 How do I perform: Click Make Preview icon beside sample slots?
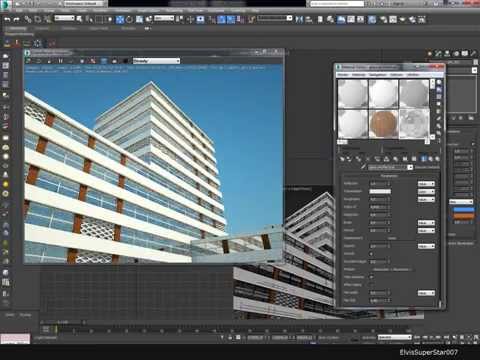coord(439,118)
